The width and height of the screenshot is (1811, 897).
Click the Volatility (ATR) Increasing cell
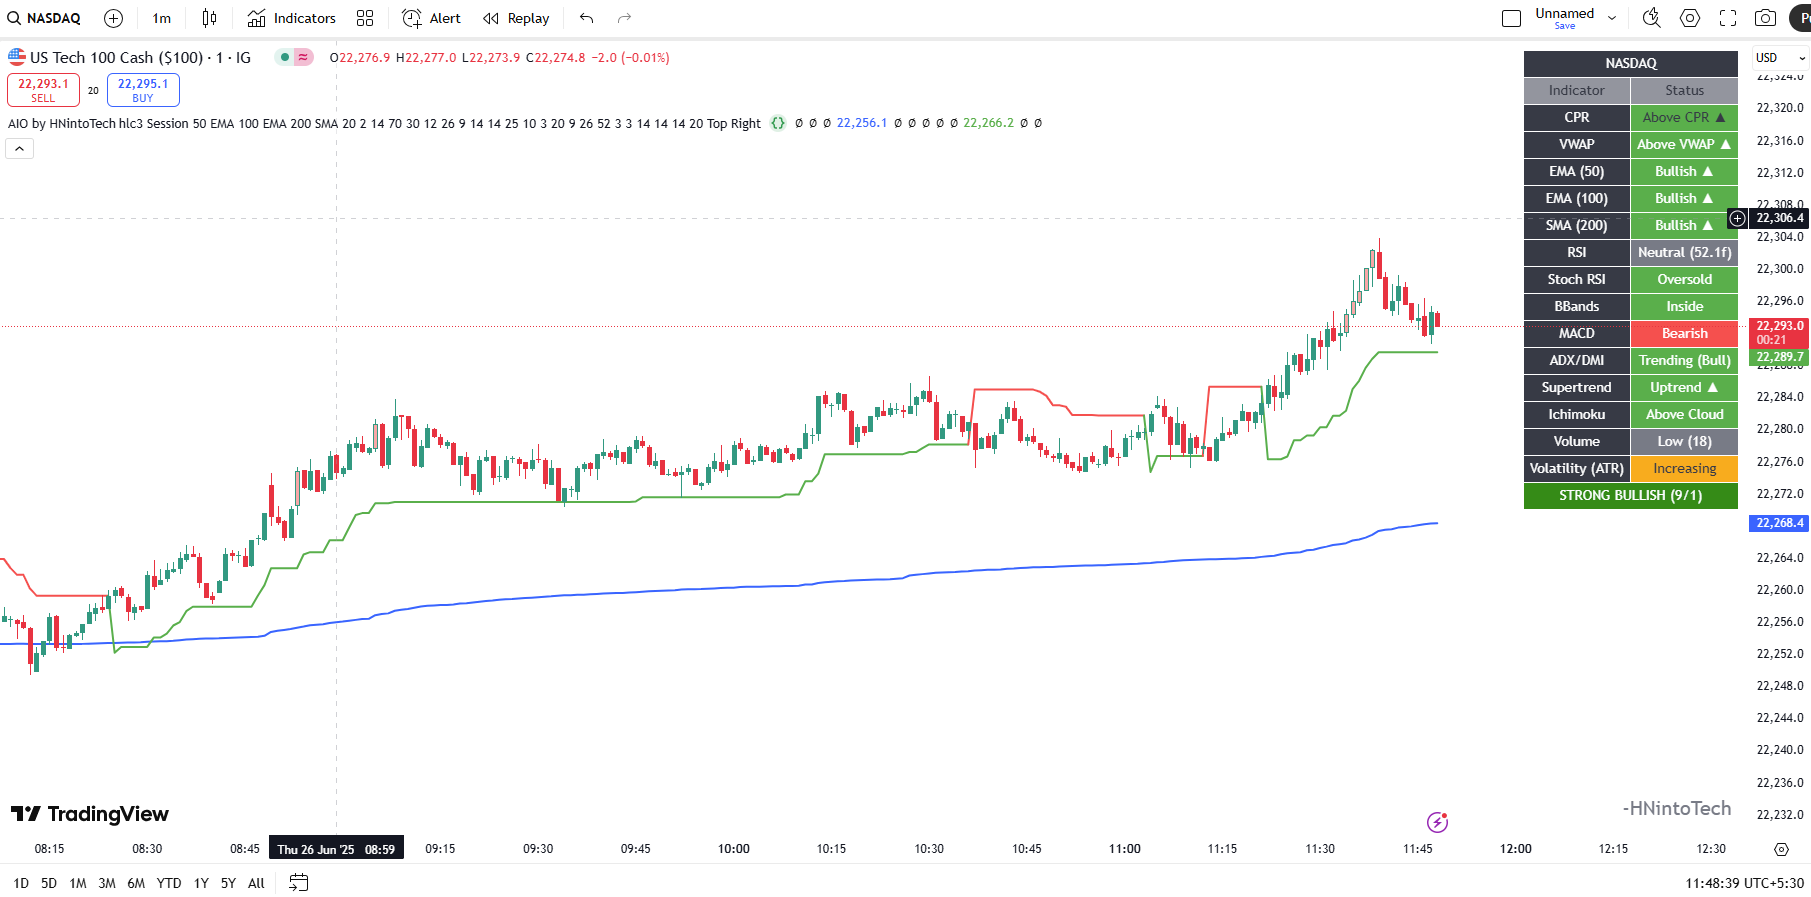1684,468
